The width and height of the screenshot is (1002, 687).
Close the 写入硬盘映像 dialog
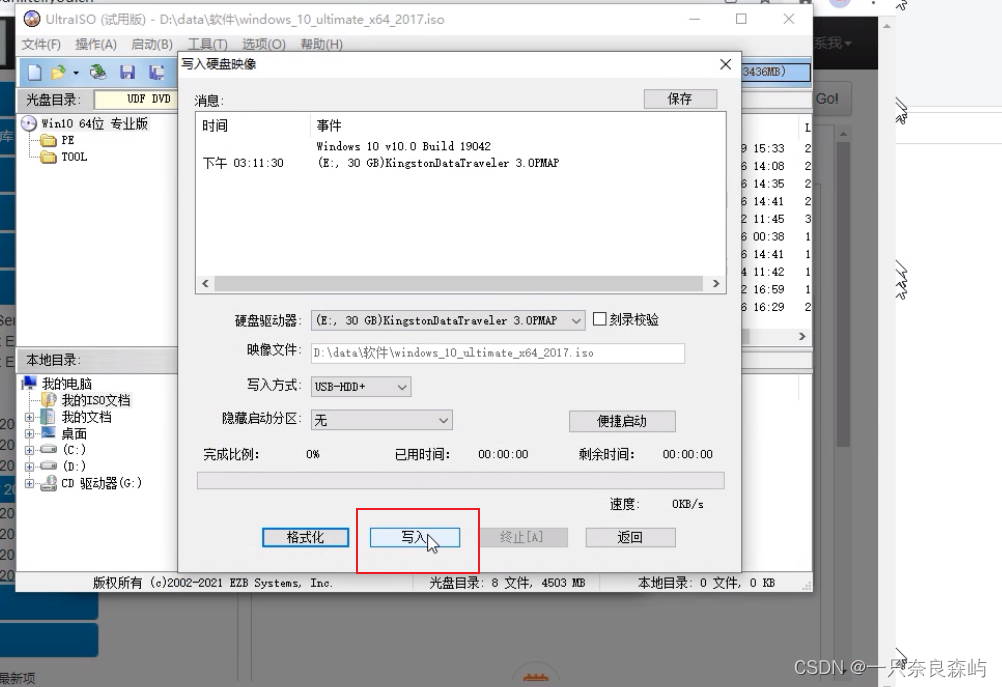pyautogui.click(x=725, y=64)
